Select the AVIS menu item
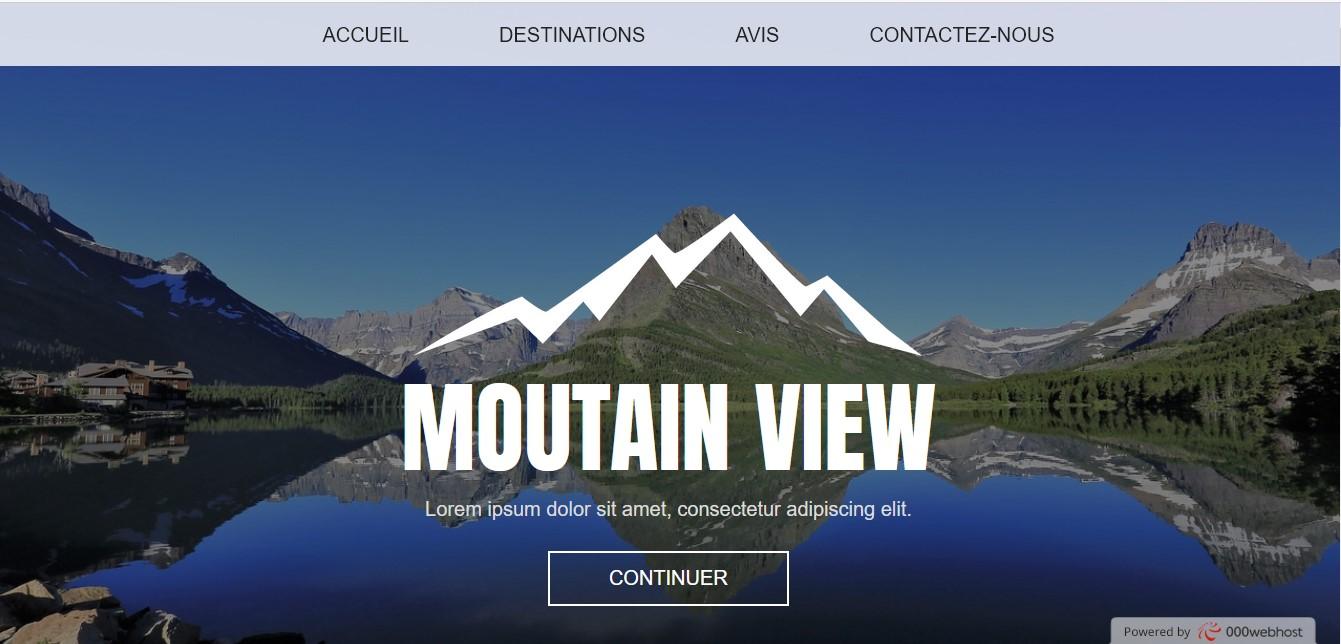This screenshot has height=644, width=1341. click(x=757, y=35)
